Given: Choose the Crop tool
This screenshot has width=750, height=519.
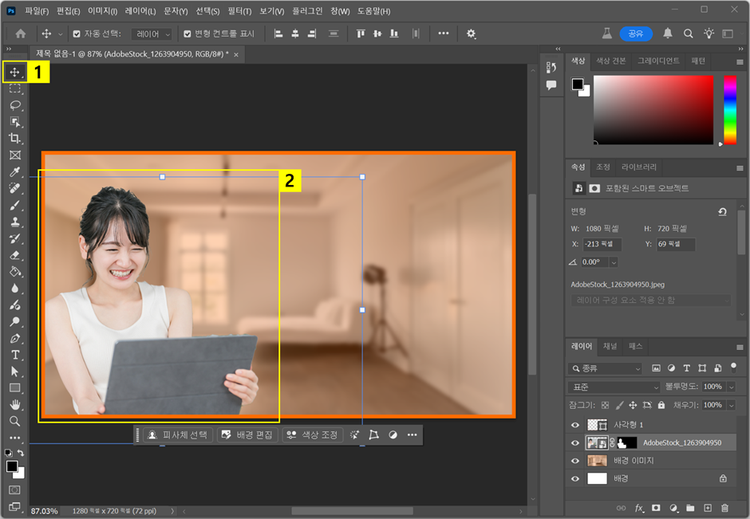Looking at the screenshot, I should click(15, 138).
